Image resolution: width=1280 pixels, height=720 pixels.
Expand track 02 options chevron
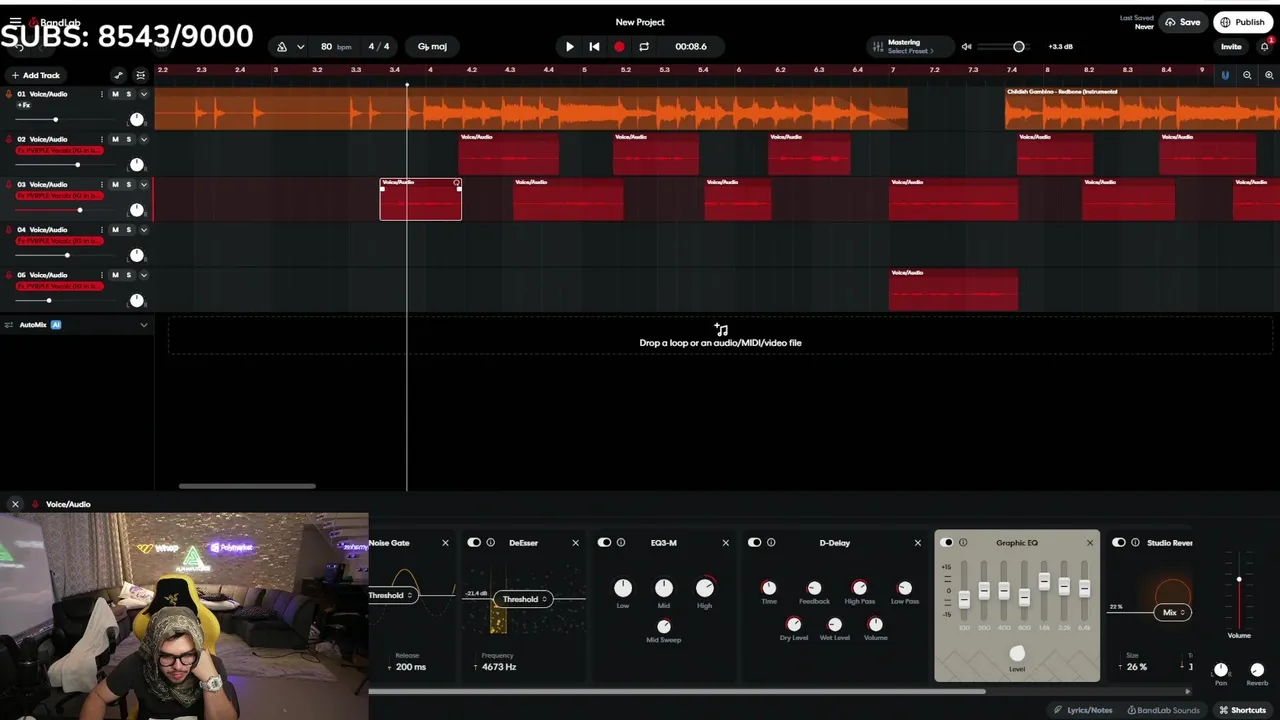click(x=143, y=139)
